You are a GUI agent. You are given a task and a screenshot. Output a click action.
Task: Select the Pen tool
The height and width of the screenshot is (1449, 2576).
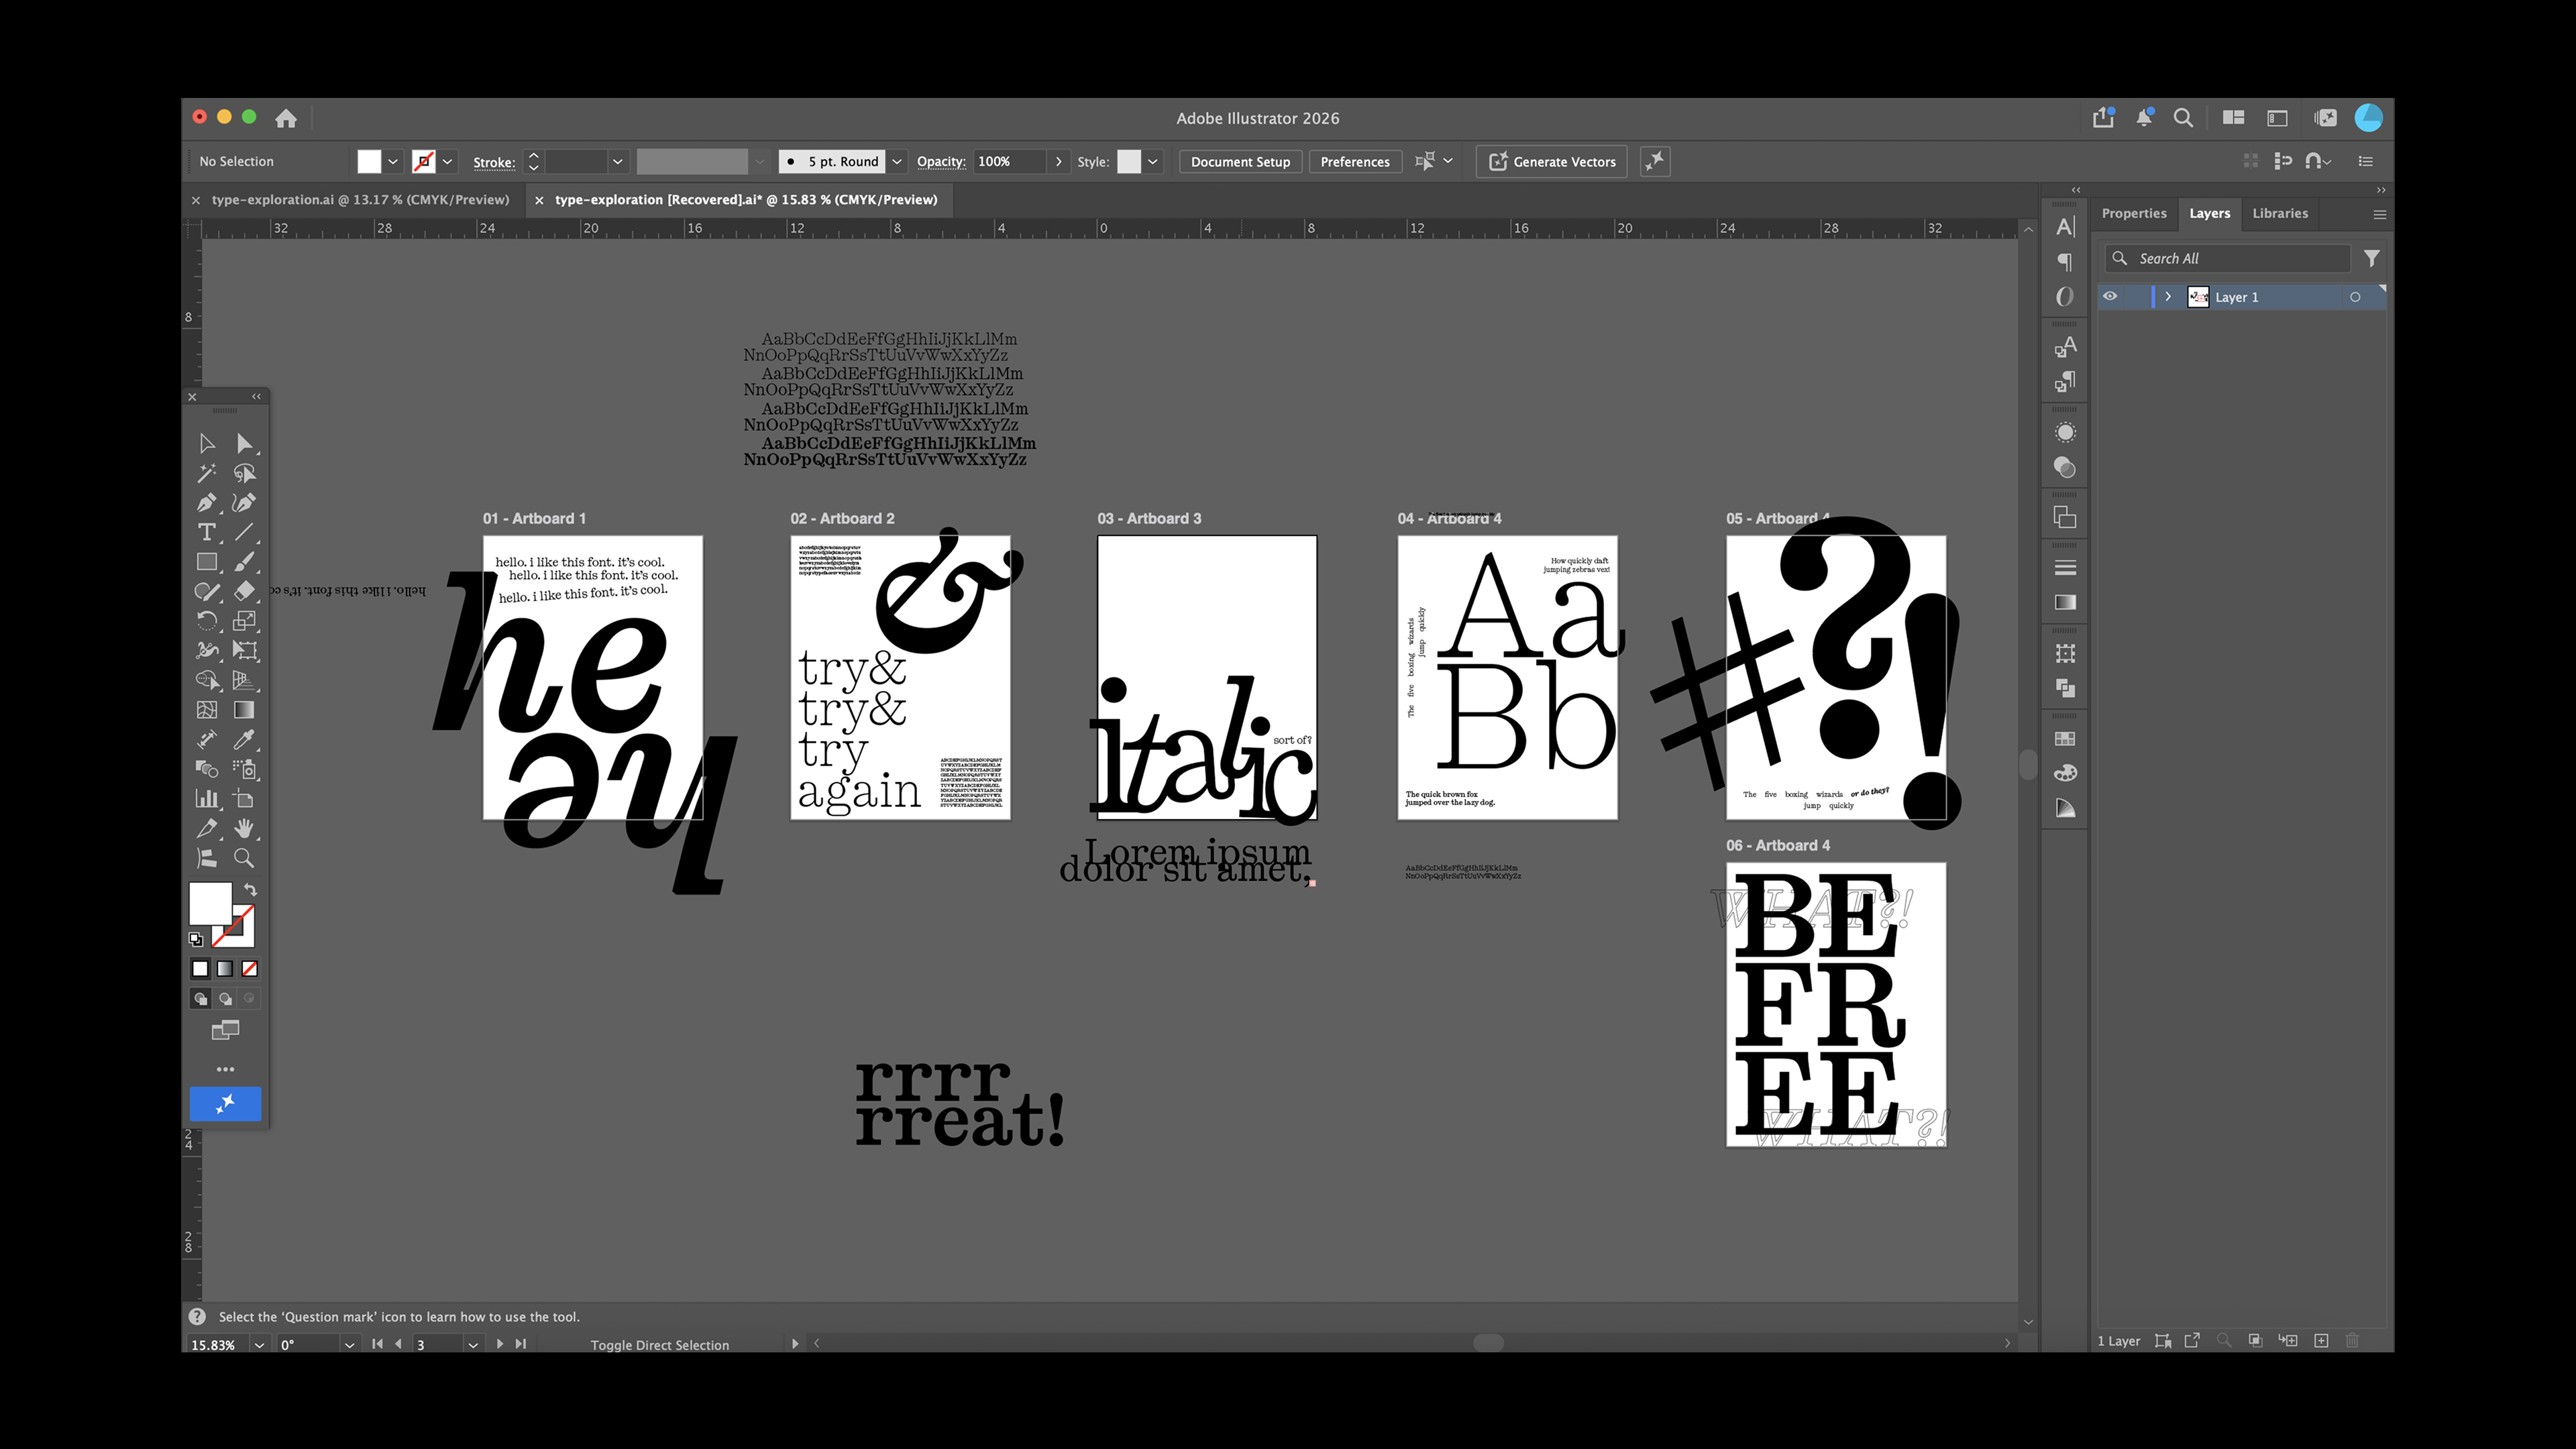207,503
